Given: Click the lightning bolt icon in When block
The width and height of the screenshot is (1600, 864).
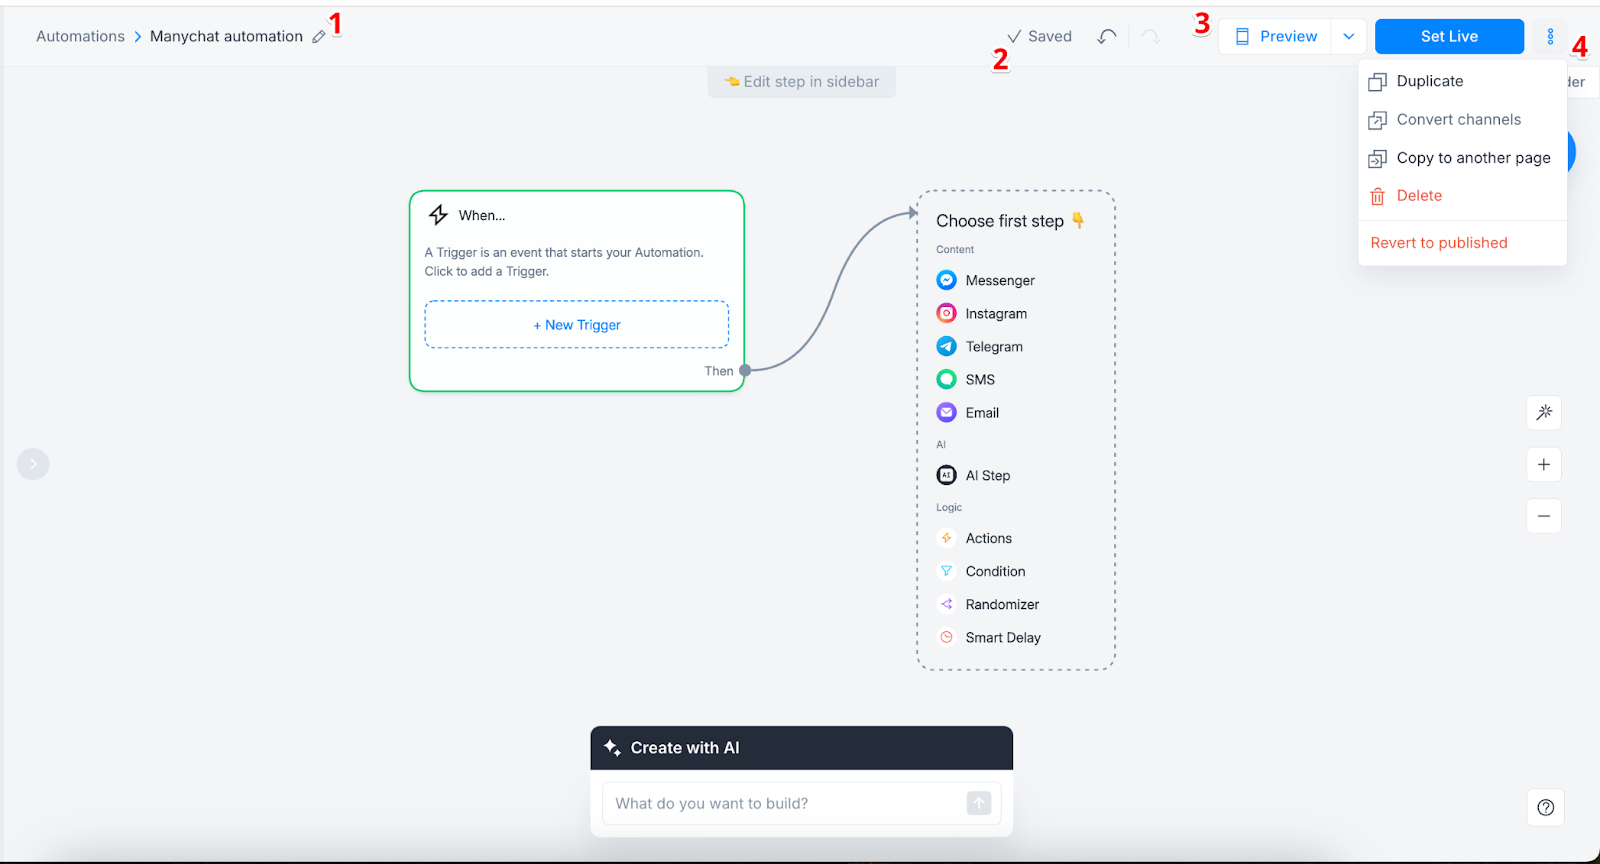Looking at the screenshot, I should pos(438,215).
